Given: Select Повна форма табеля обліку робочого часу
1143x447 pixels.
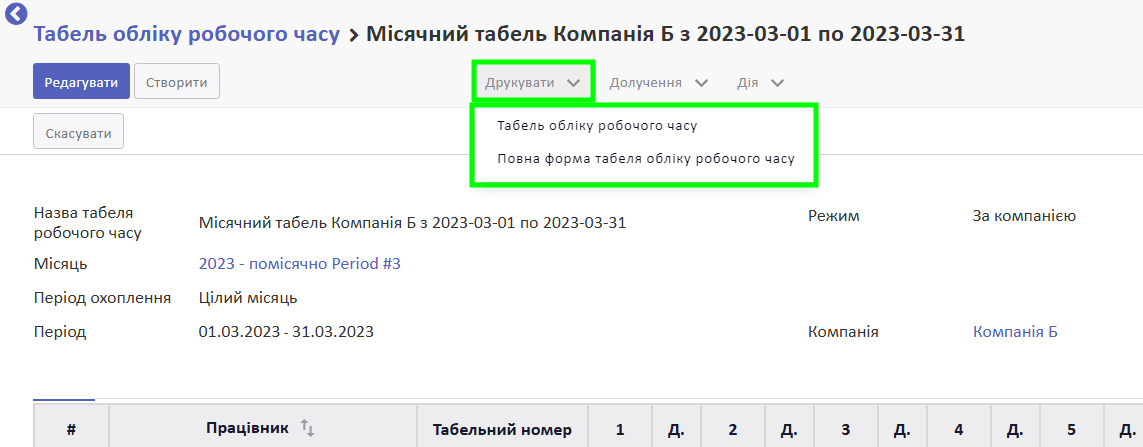Looking at the screenshot, I should (x=645, y=158).
